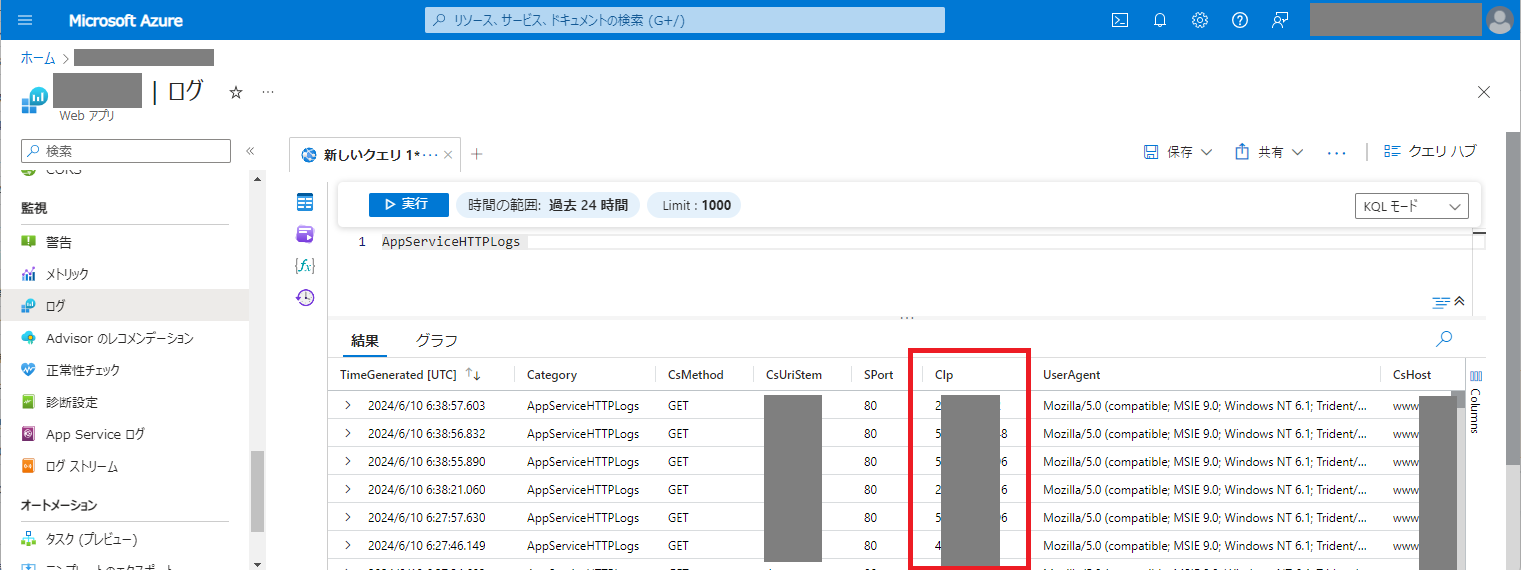The width and height of the screenshot is (1521, 570).
Task: Open the more options ellipsis beside title
Action: pyautogui.click(x=268, y=92)
